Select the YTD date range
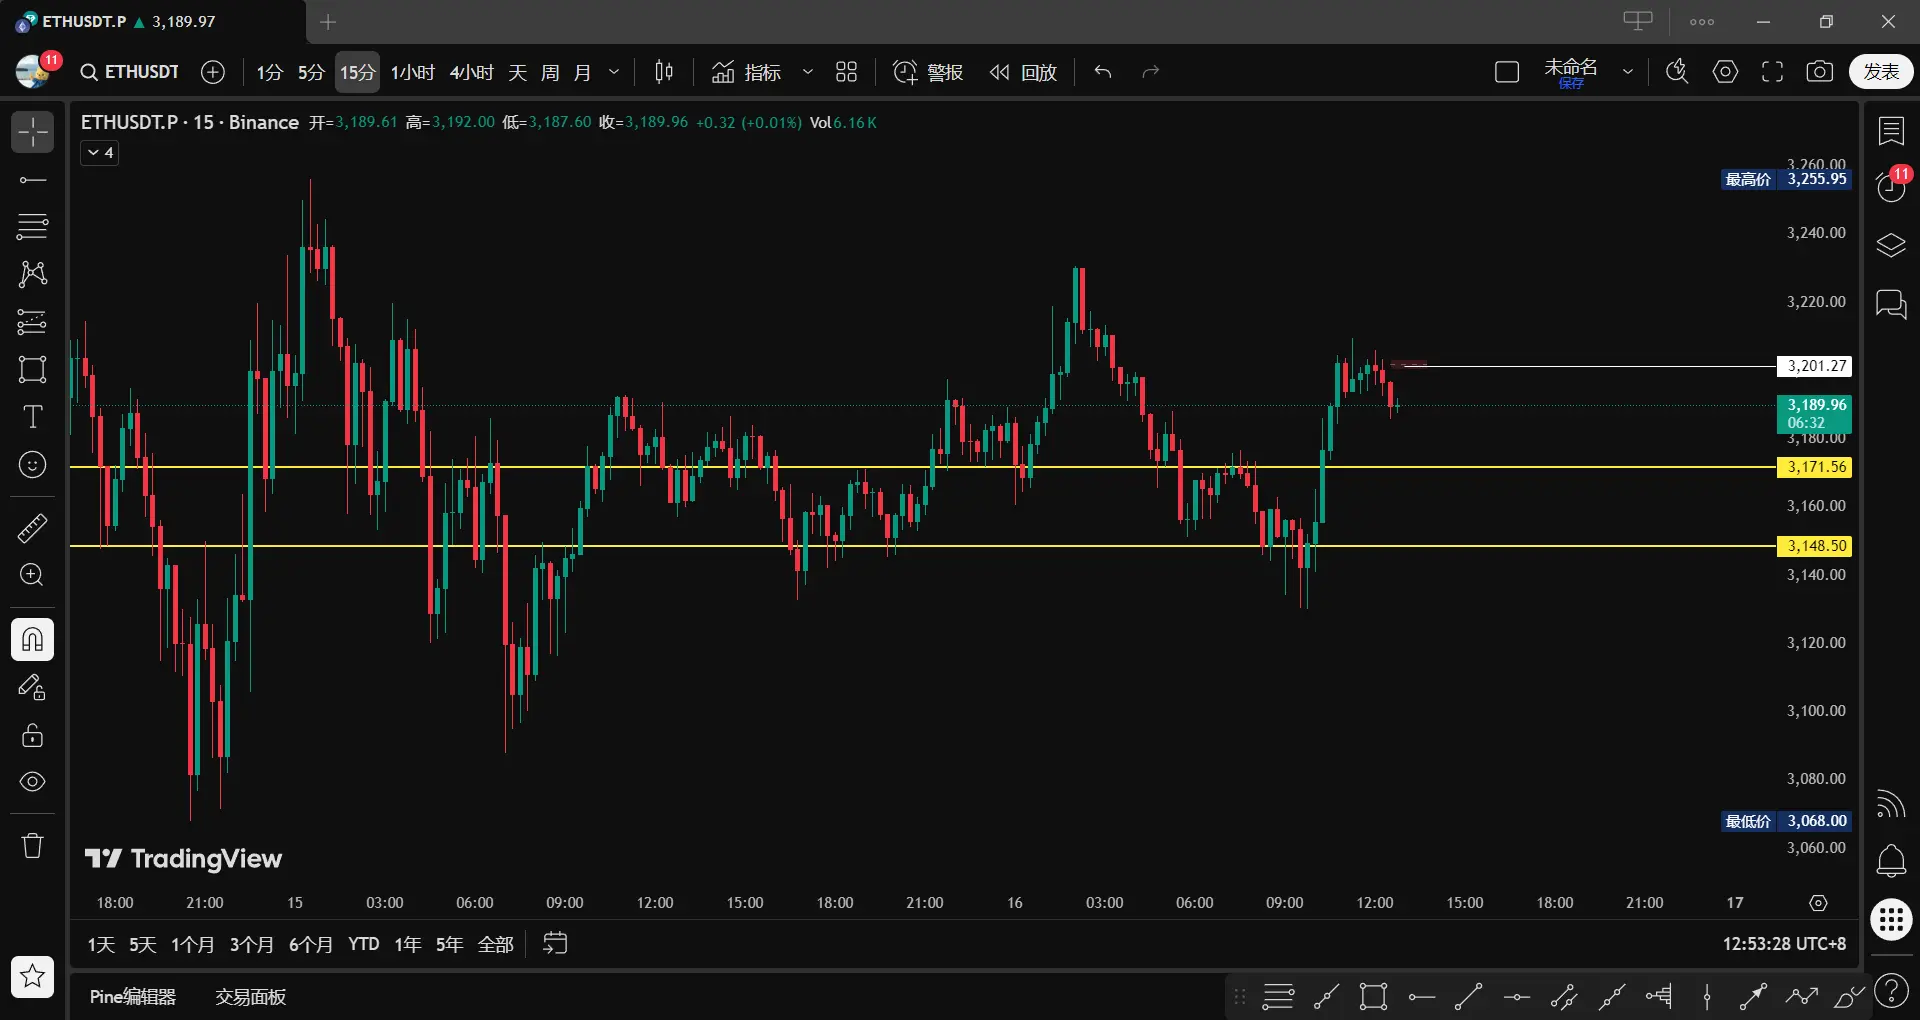 [364, 944]
